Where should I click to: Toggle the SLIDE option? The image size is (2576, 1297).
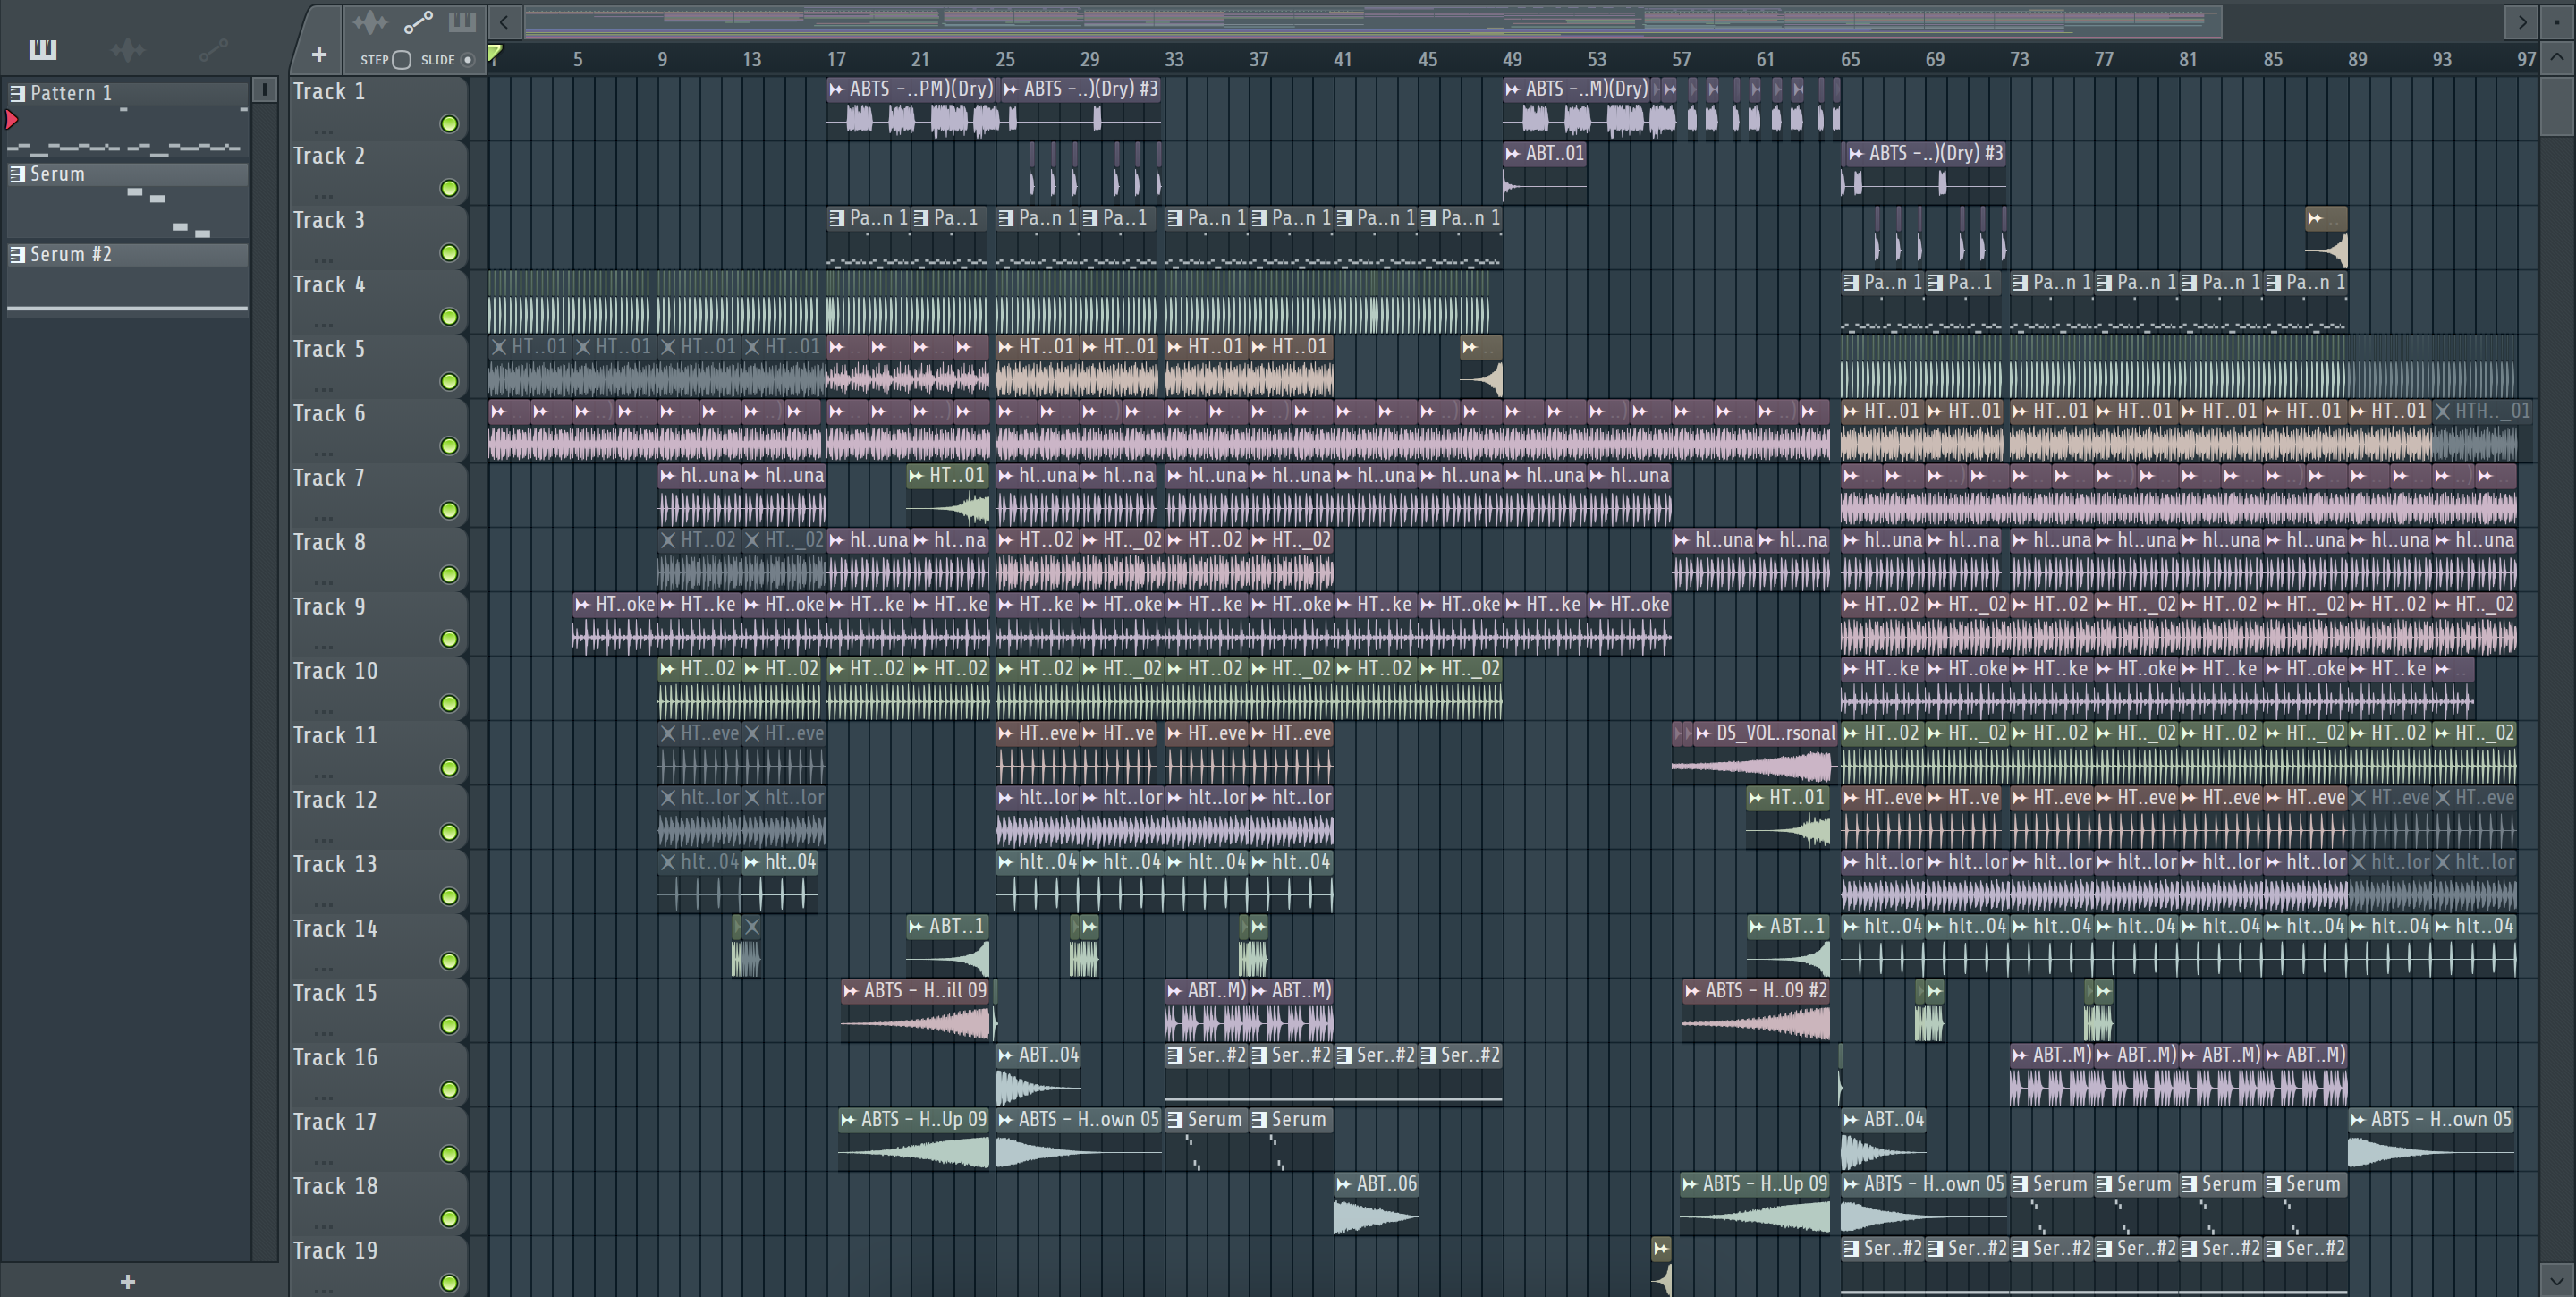click(x=467, y=60)
